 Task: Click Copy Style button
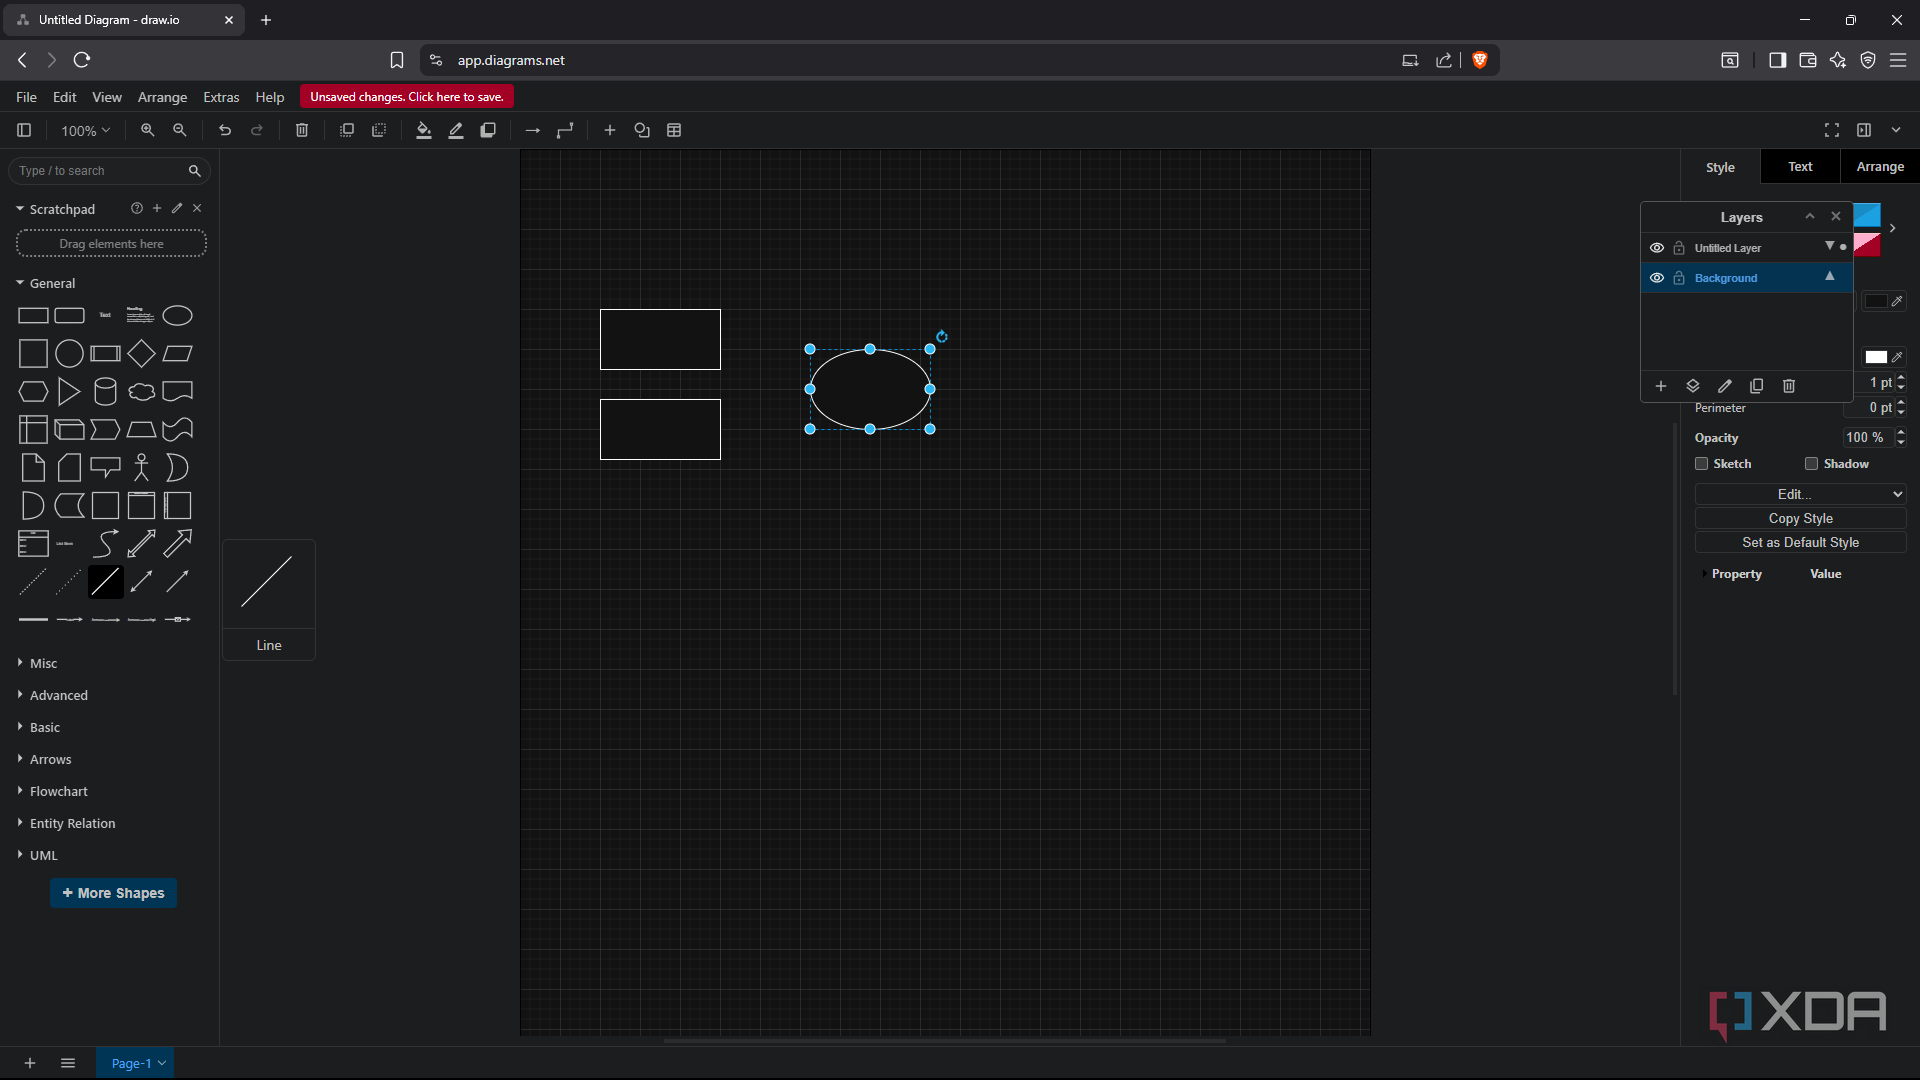[x=1800, y=518]
